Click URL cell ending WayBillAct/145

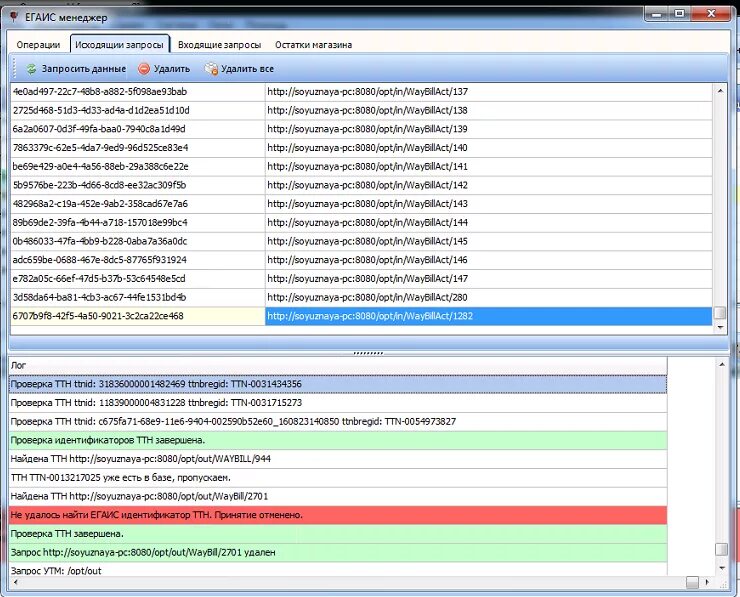[x=488, y=241]
